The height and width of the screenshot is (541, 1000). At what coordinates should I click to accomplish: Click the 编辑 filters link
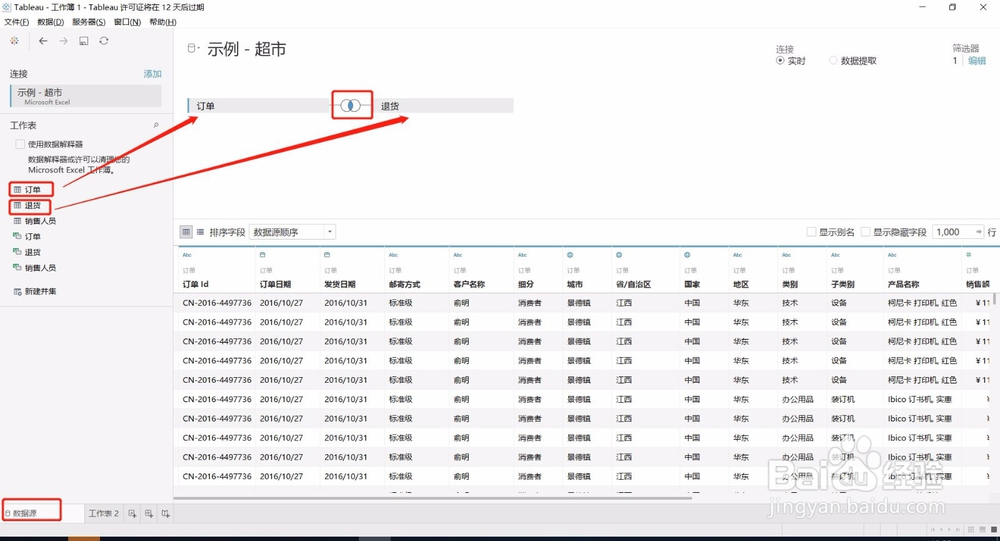tap(977, 61)
